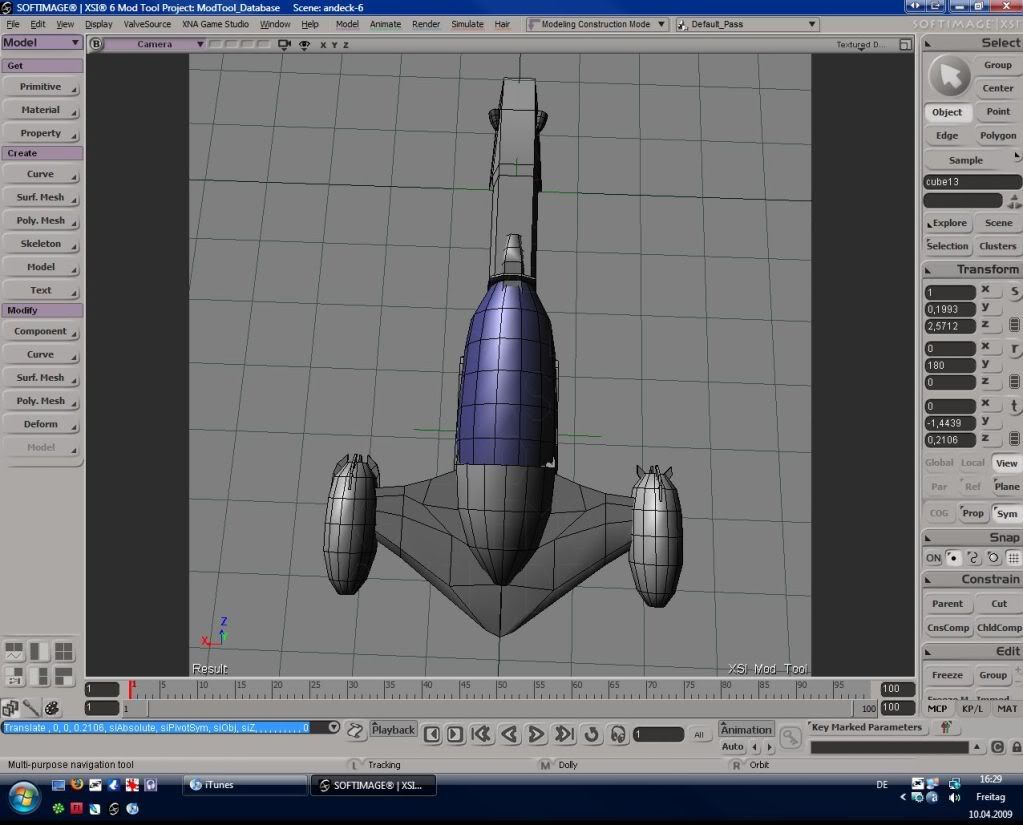Click the camera icon in viewport toolbar

tap(284, 44)
